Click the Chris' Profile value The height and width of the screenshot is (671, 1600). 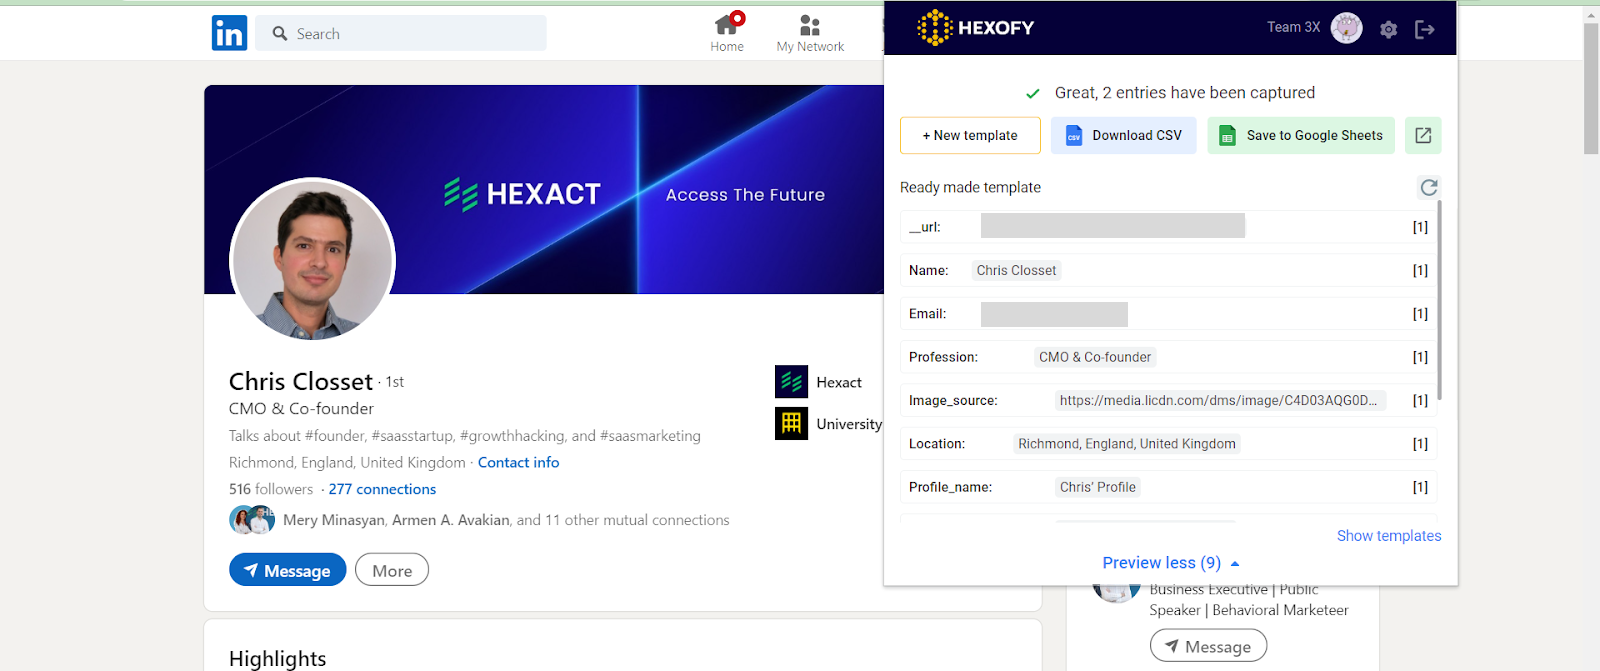1098,487
